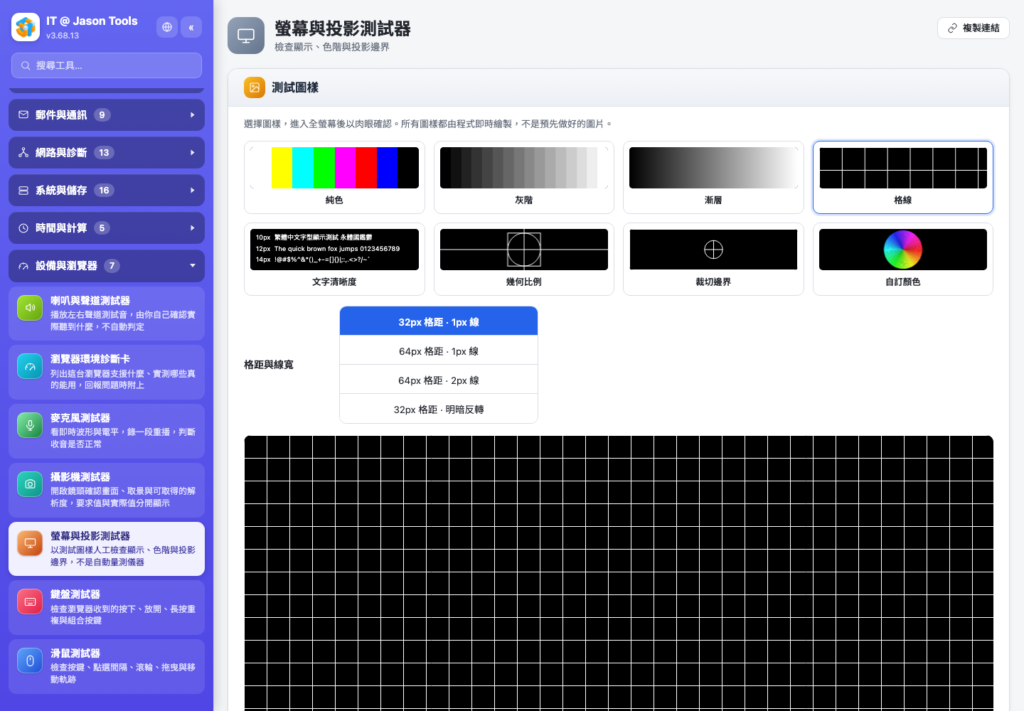The image size is (1024, 711).
Task: Click the IT @ Jason Tools logo icon
Action: coord(25,27)
